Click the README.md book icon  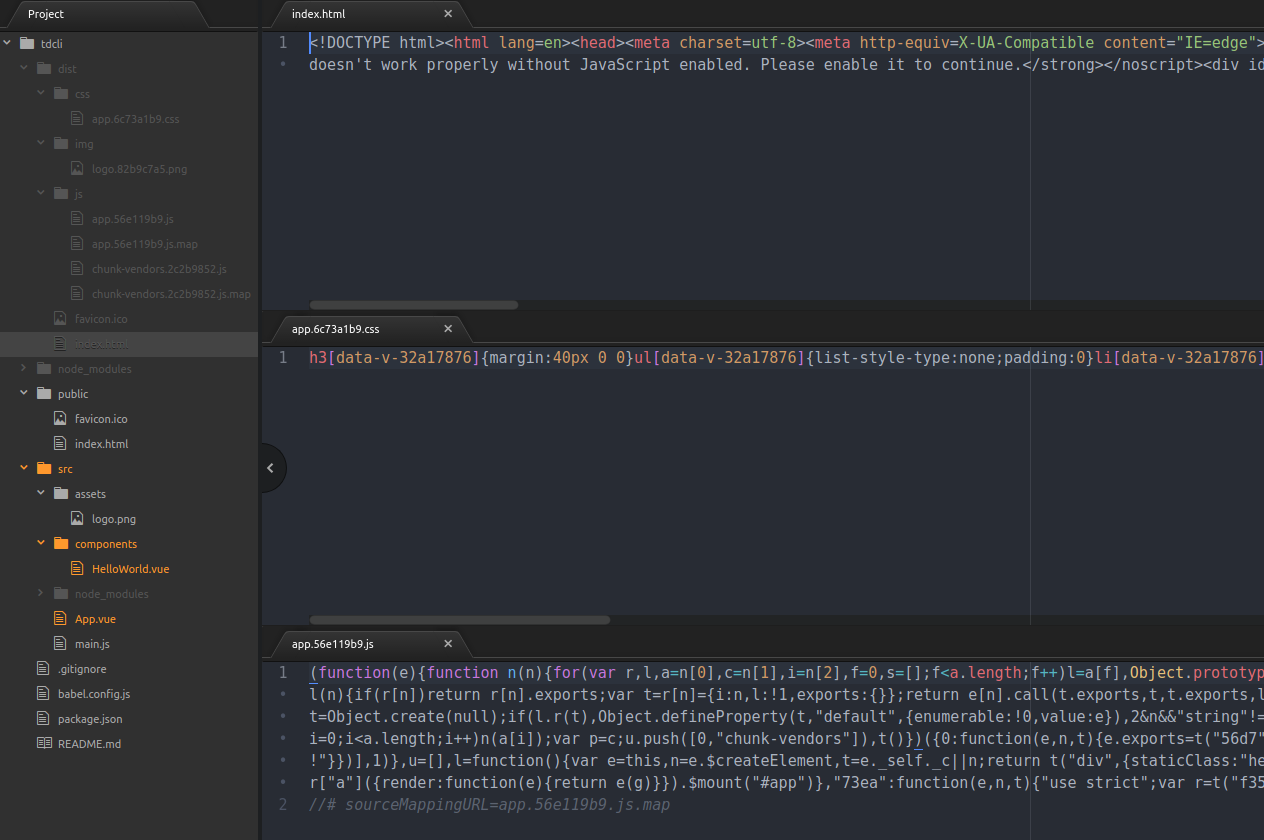tap(43, 744)
